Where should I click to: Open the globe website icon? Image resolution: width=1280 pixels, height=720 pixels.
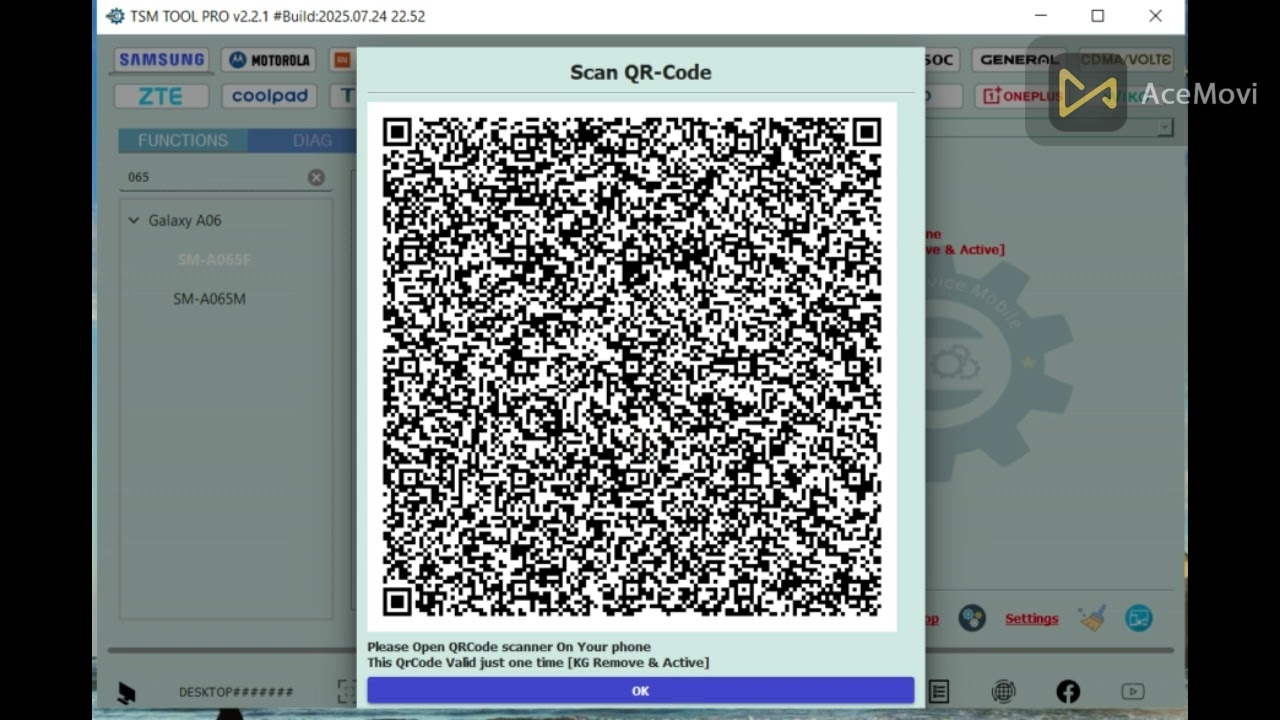point(1004,691)
